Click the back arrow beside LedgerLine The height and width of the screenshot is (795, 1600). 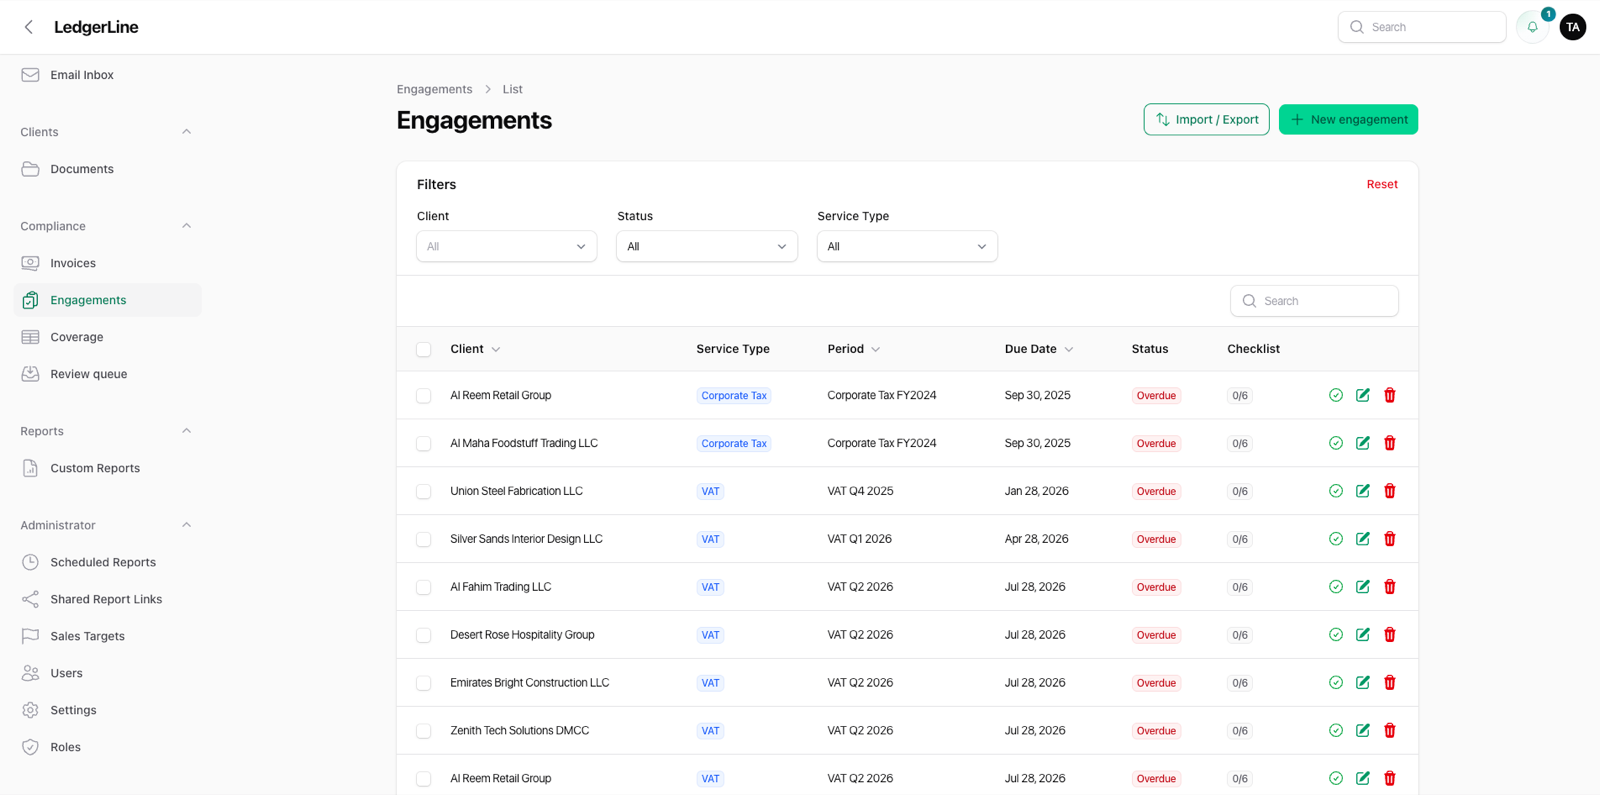29,27
